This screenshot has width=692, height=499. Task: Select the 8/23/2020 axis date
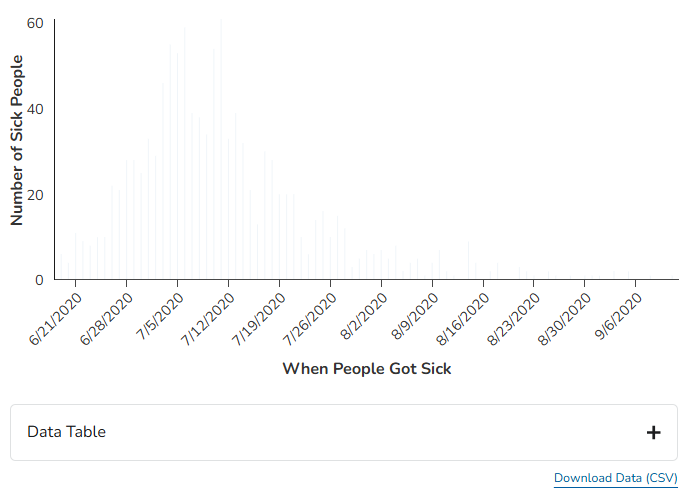(515, 320)
